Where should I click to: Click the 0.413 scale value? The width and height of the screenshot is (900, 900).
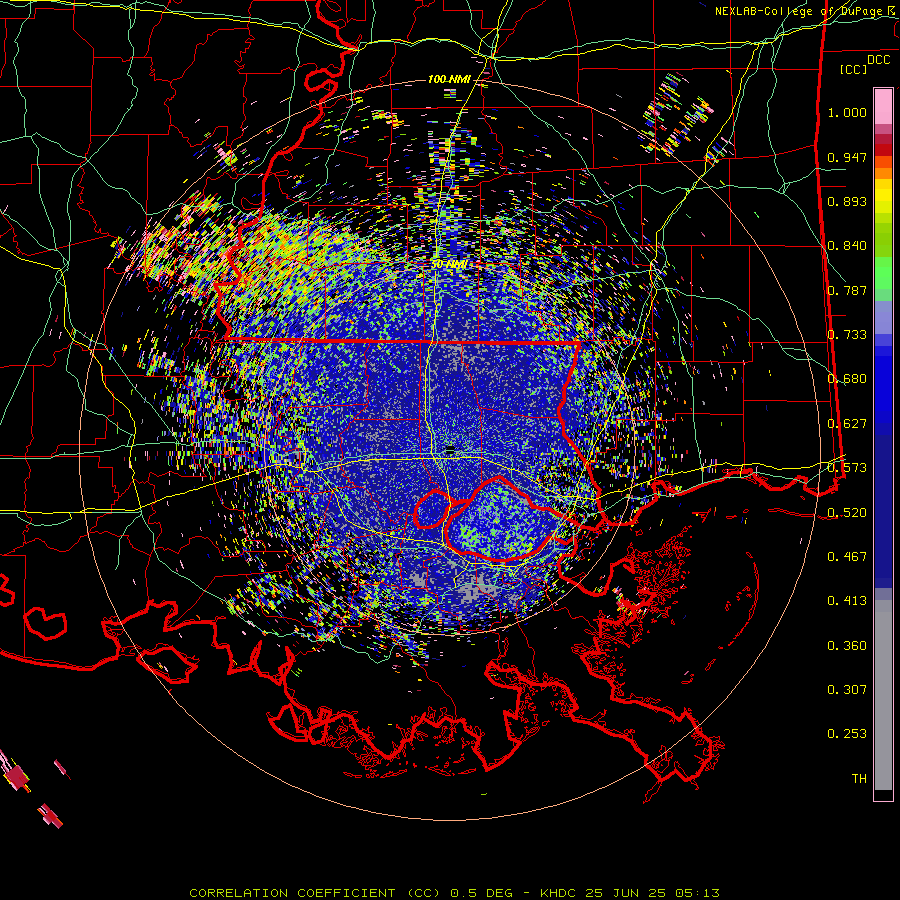(x=847, y=601)
